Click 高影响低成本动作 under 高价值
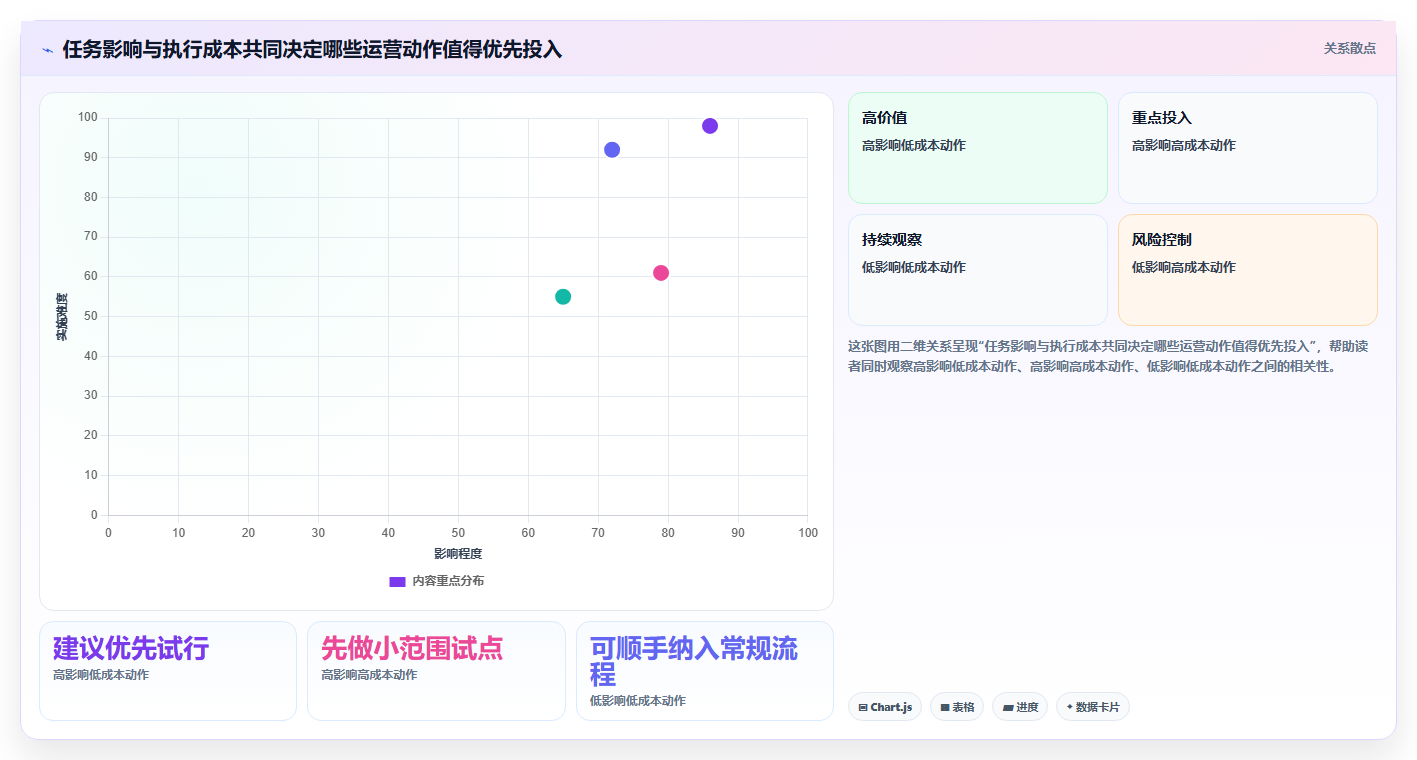 (x=914, y=145)
